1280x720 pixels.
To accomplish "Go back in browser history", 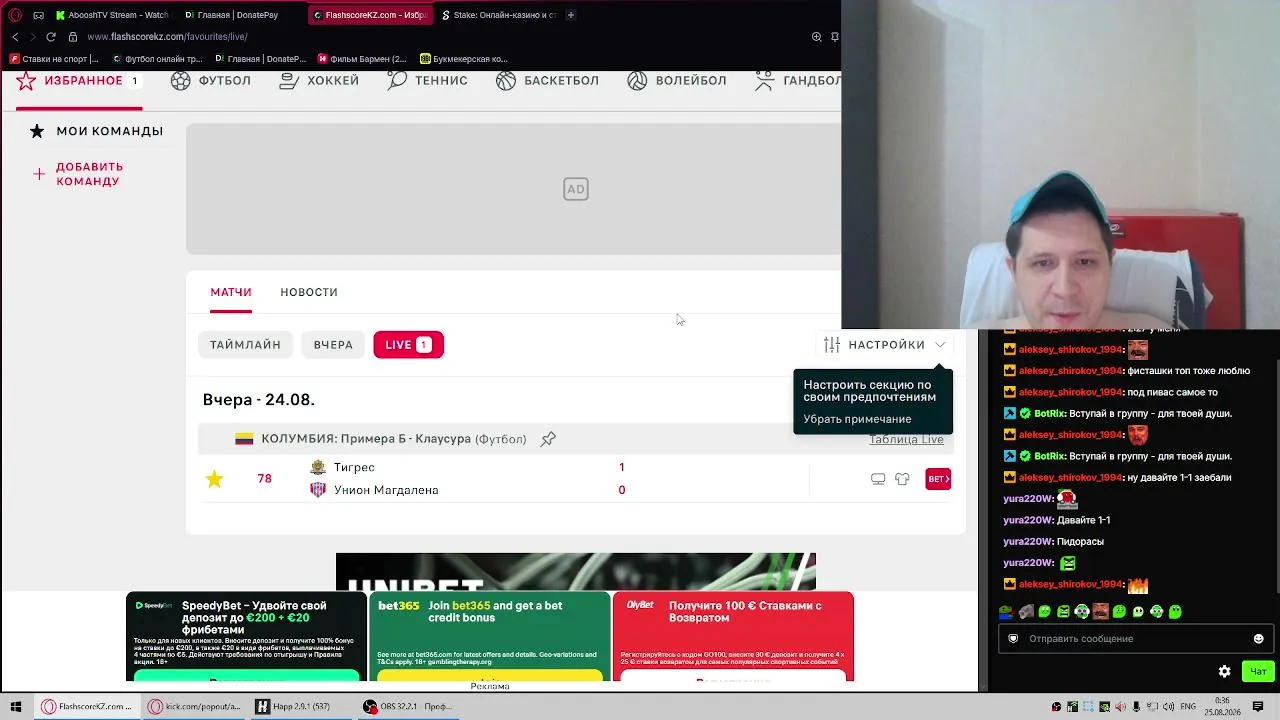I will click(x=15, y=37).
